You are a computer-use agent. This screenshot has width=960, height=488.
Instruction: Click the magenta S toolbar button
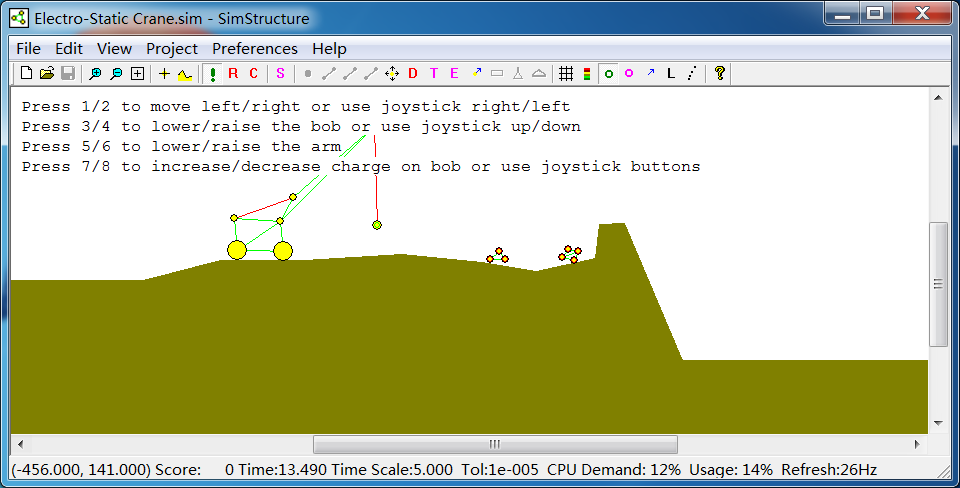pos(280,73)
